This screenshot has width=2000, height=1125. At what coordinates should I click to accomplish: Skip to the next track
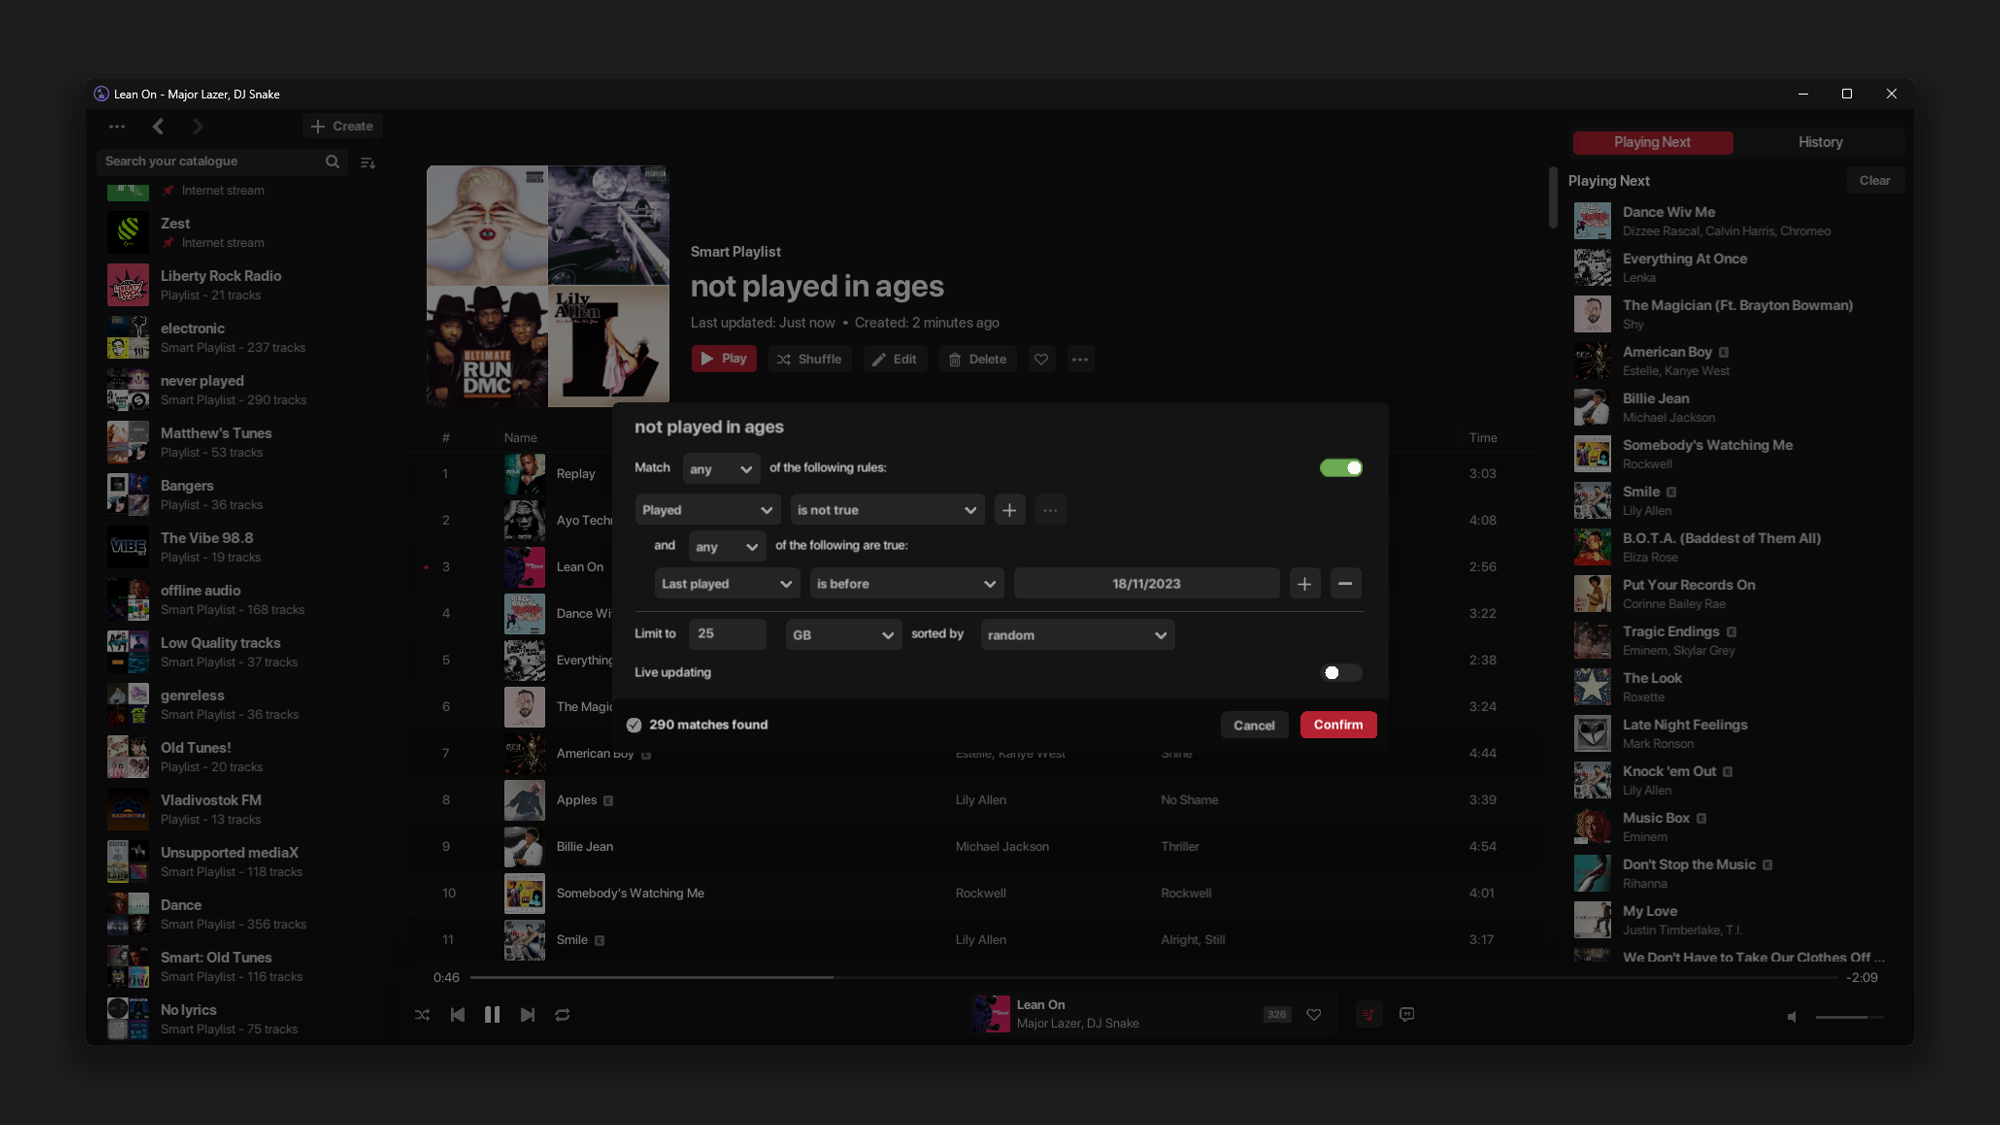coord(528,1014)
